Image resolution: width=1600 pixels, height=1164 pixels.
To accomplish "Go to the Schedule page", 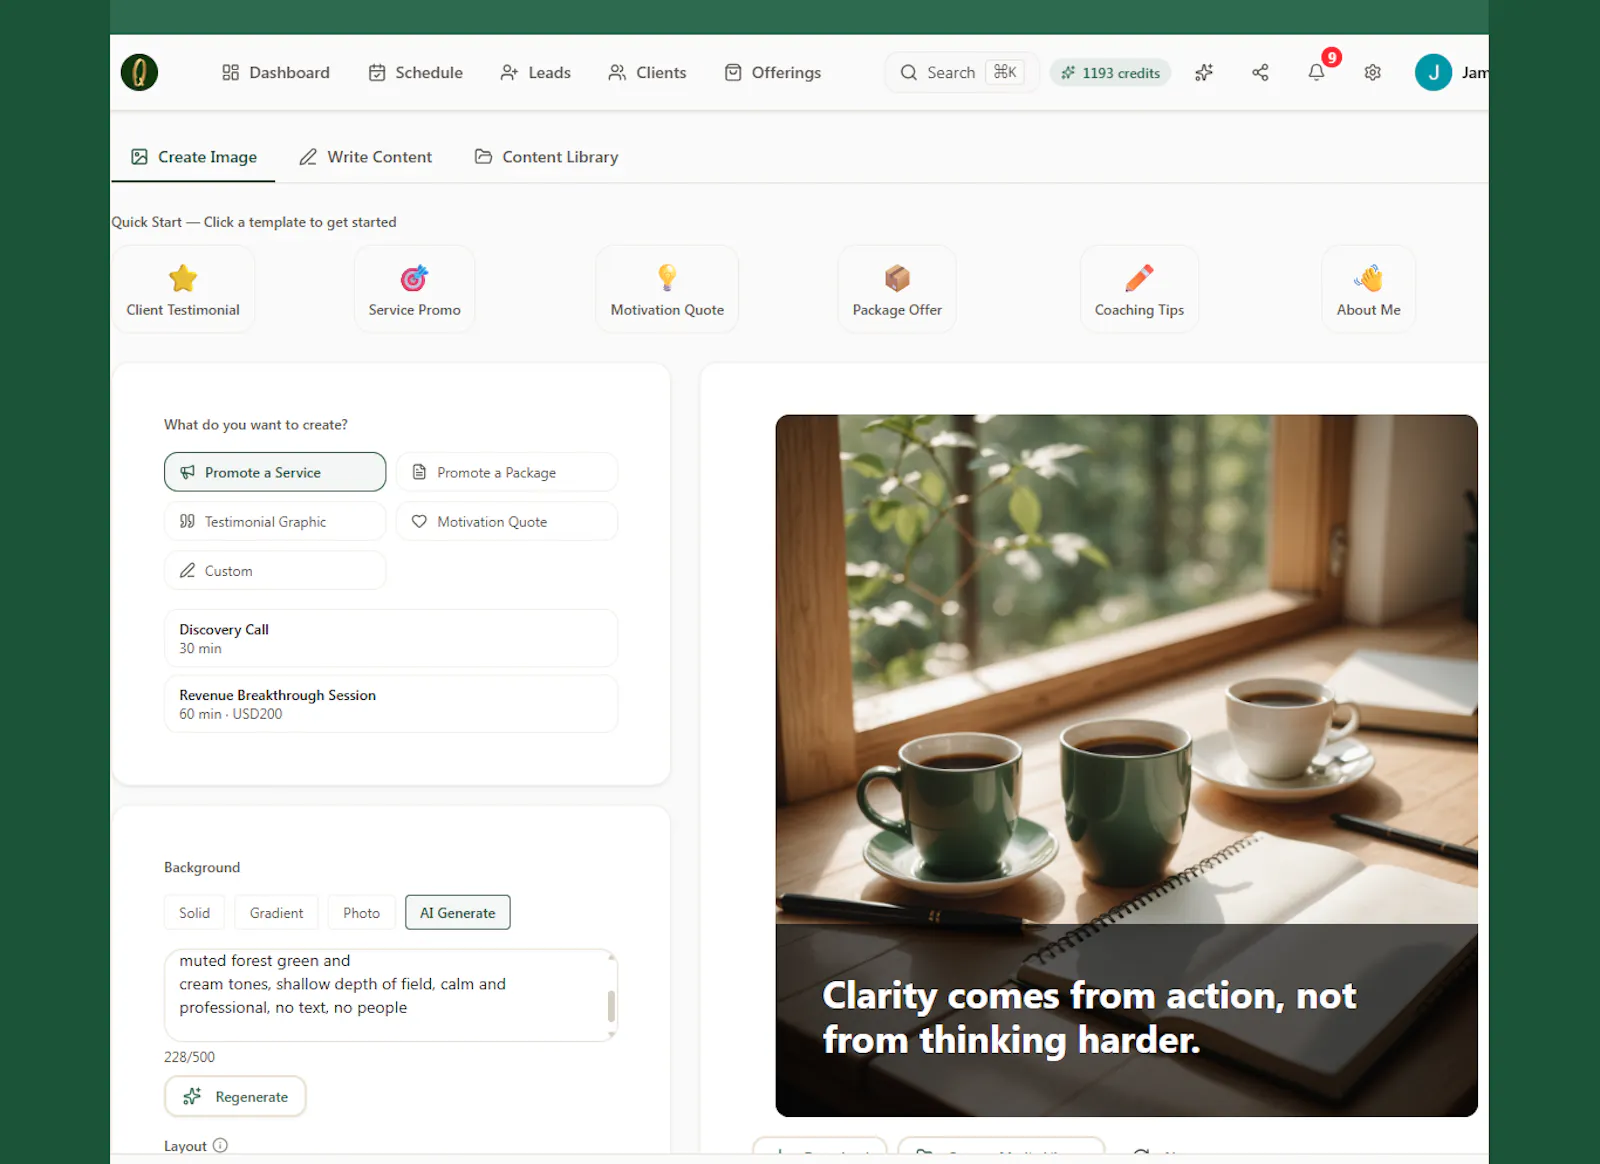I will point(416,72).
